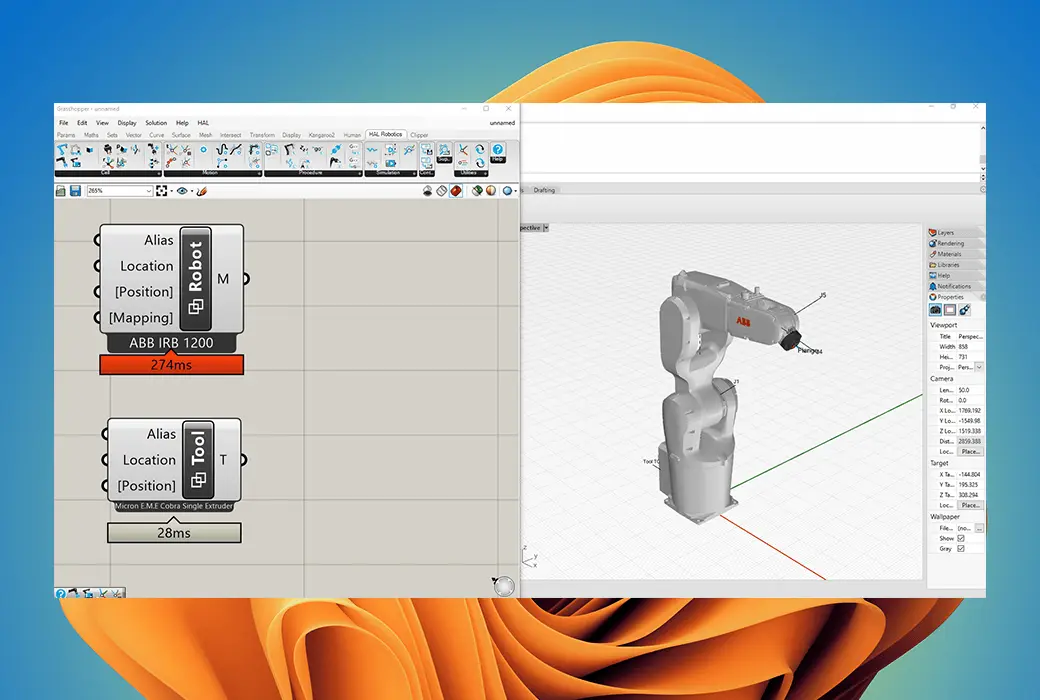Click the Rhino command area scrollbar
Viewport: 1040px width, 700px height.
click(982, 149)
